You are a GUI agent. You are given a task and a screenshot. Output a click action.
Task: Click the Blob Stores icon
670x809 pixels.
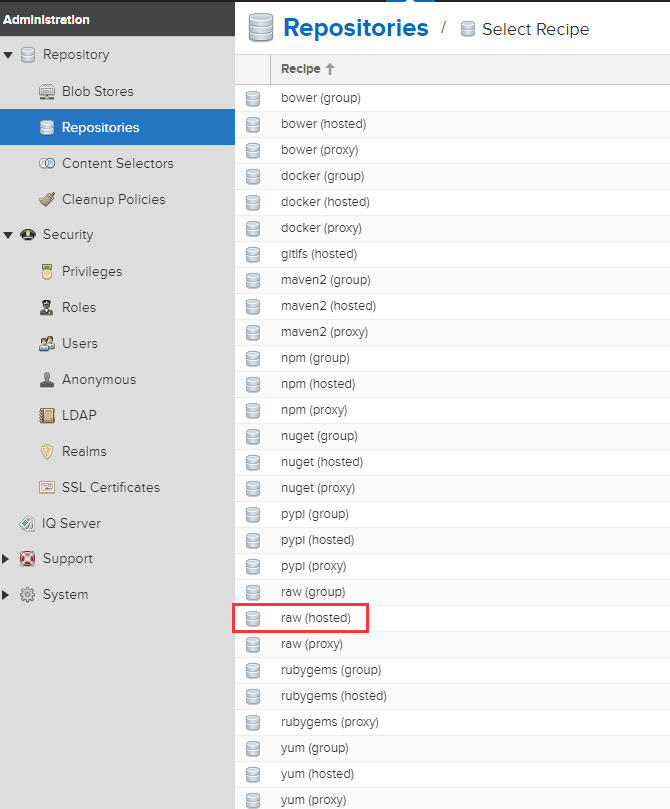47,92
